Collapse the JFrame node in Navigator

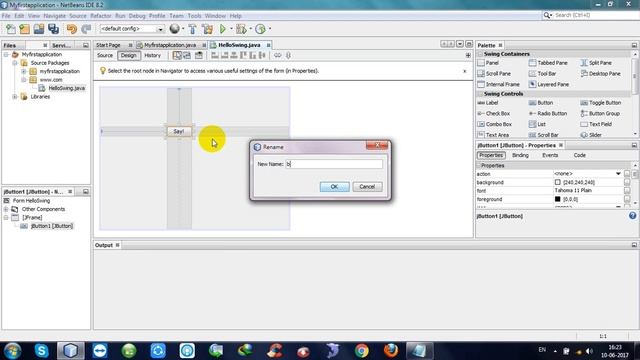[6, 218]
